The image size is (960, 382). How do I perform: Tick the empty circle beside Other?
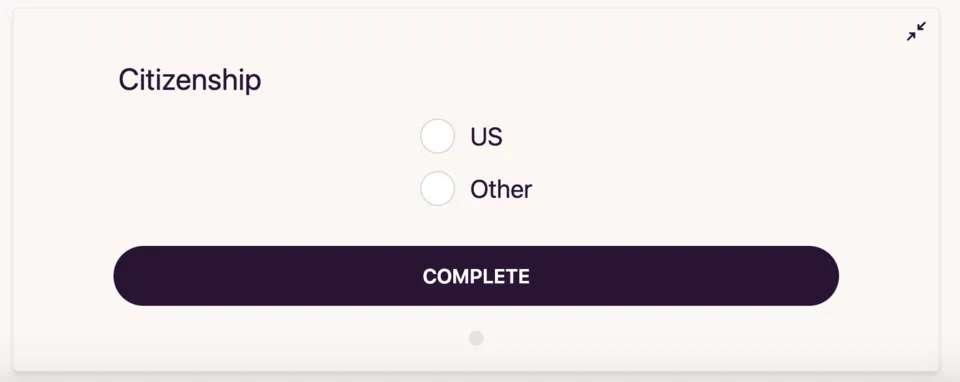[x=437, y=189]
